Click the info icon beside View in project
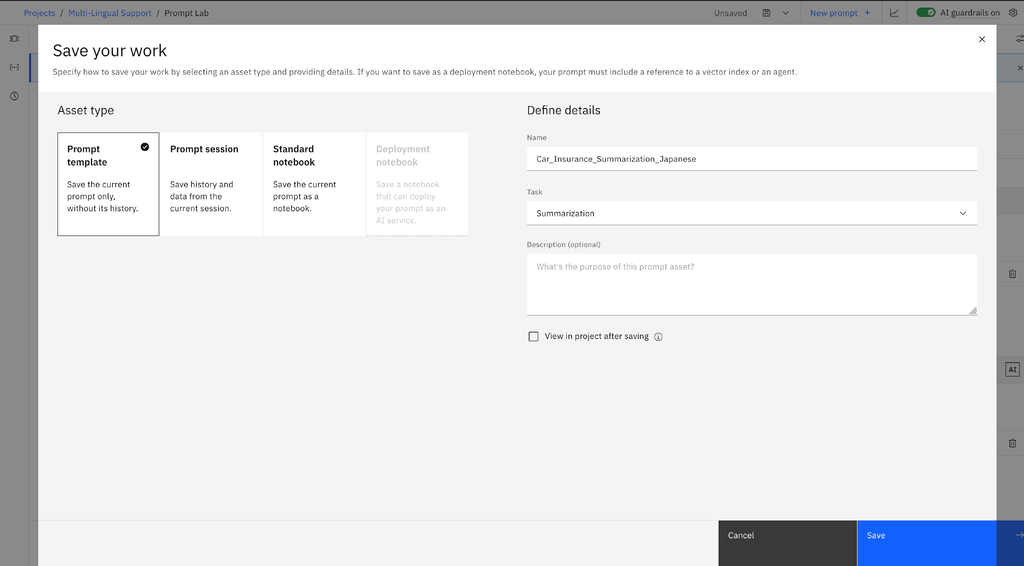Screen dimensions: 1024x566 (x=658, y=337)
